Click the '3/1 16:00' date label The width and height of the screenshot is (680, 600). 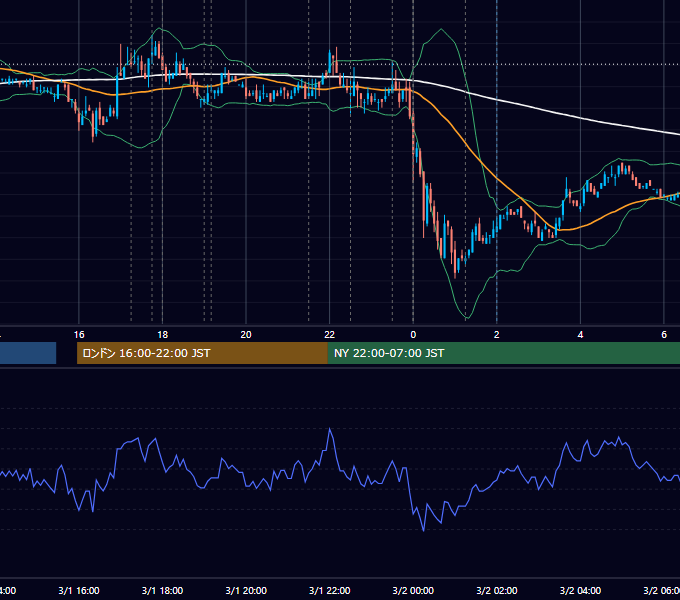[x=79, y=590]
